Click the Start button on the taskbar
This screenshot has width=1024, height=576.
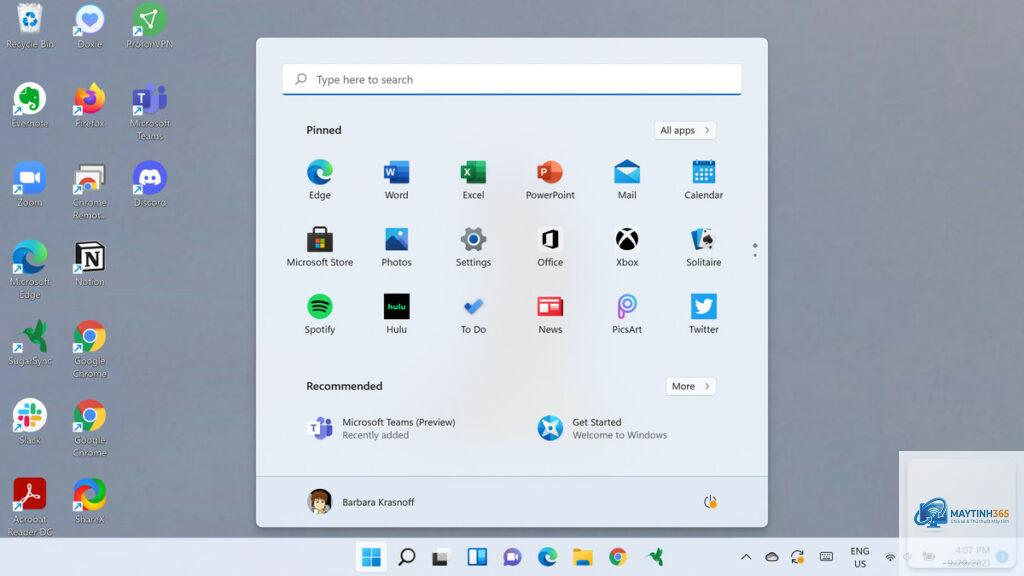point(371,557)
